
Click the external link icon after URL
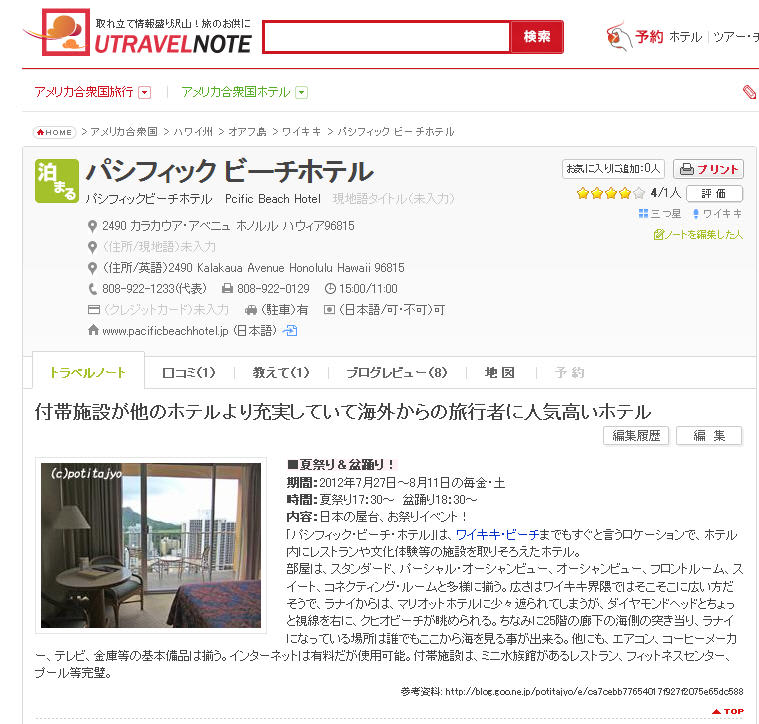290,331
